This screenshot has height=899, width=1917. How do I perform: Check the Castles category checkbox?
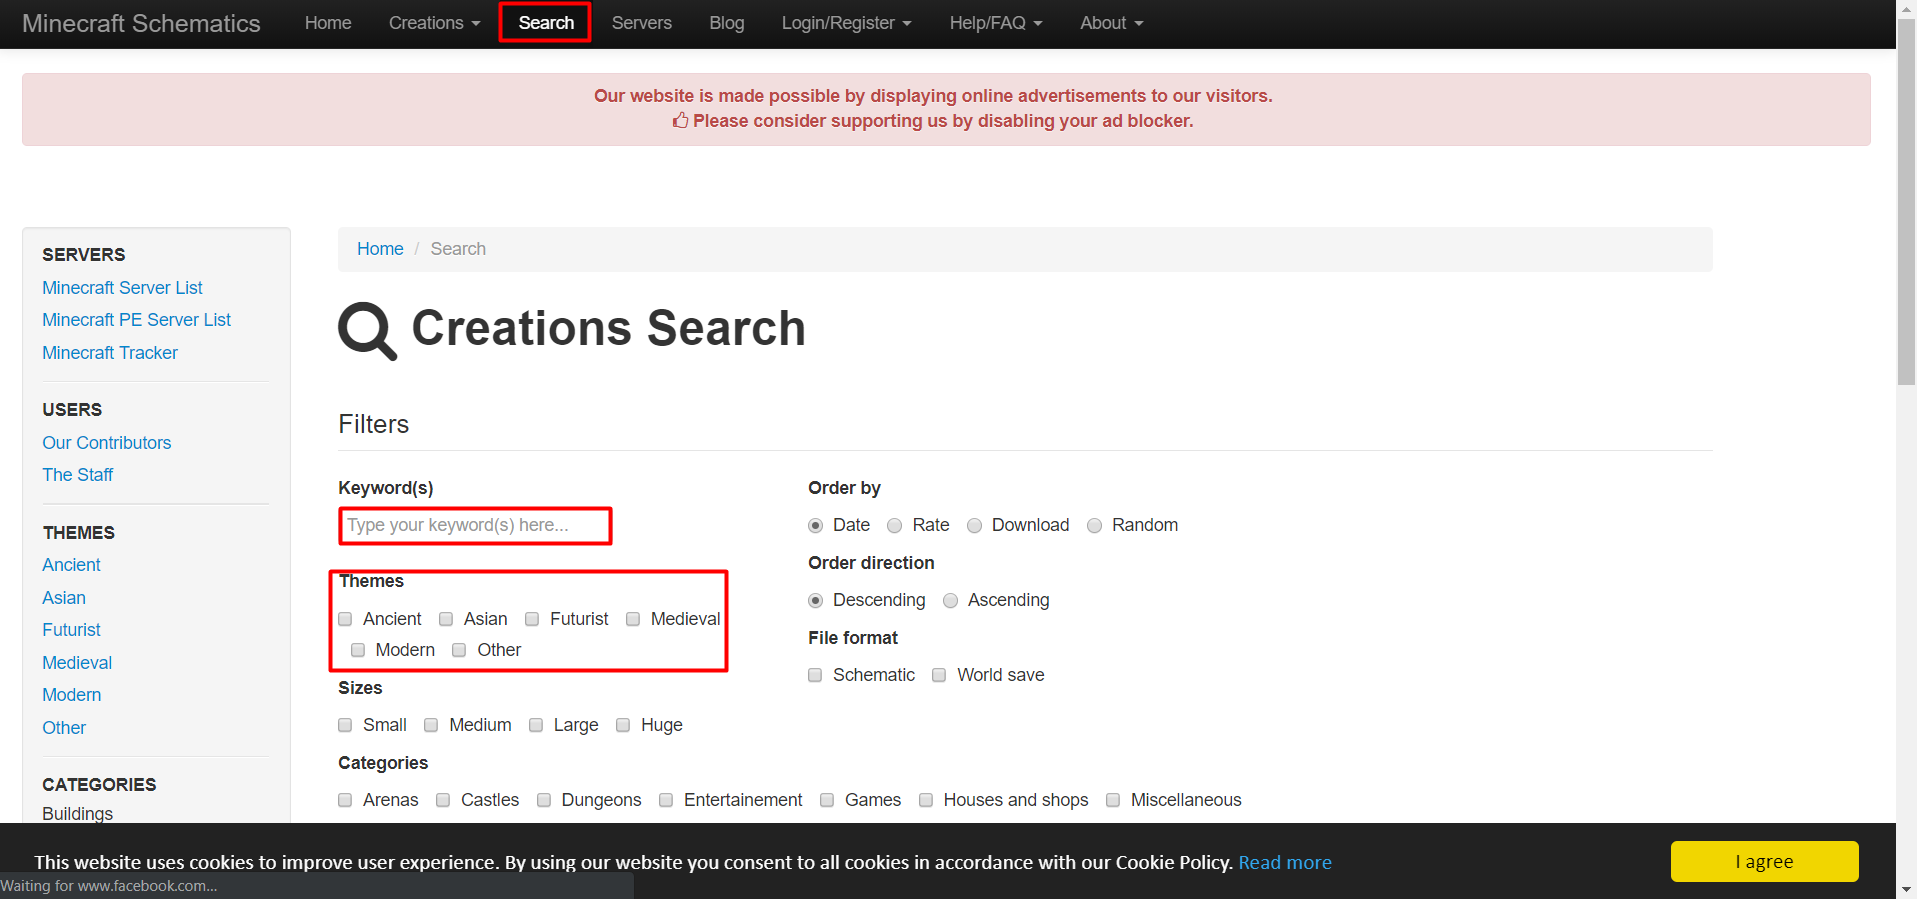tap(443, 800)
